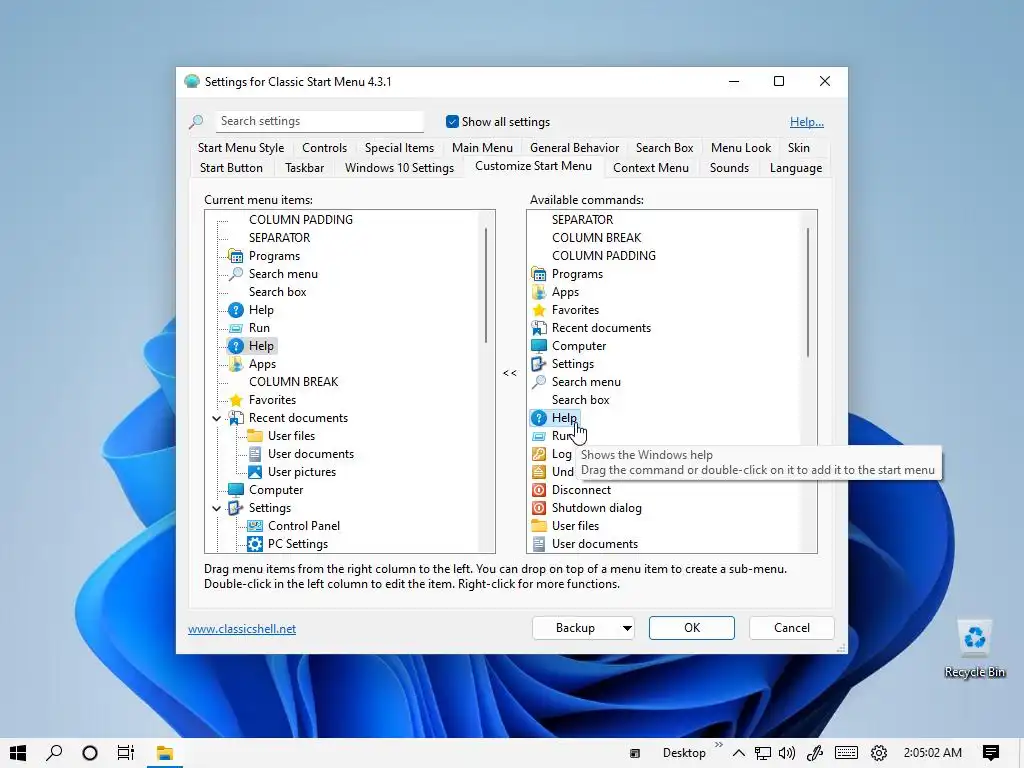Open the Language tab
The height and width of the screenshot is (768, 1024).
click(795, 168)
